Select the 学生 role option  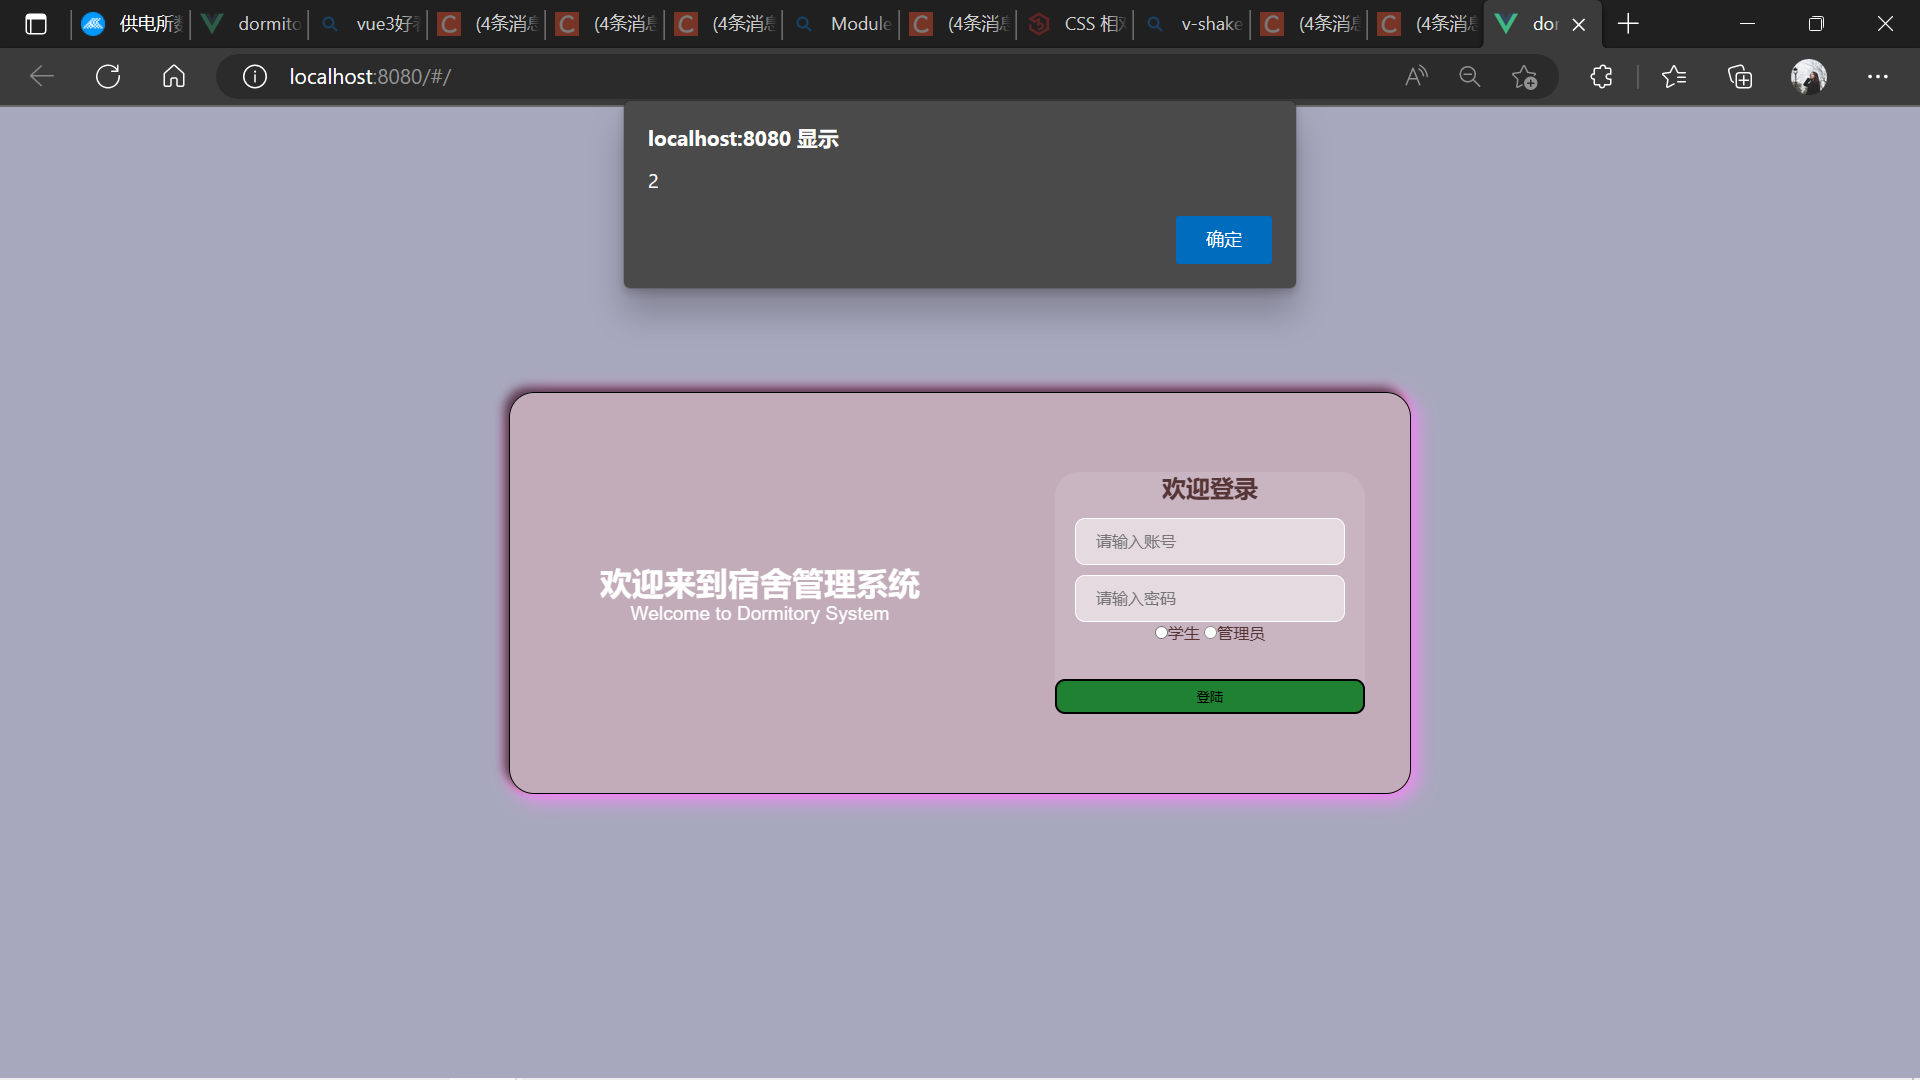[1160, 632]
